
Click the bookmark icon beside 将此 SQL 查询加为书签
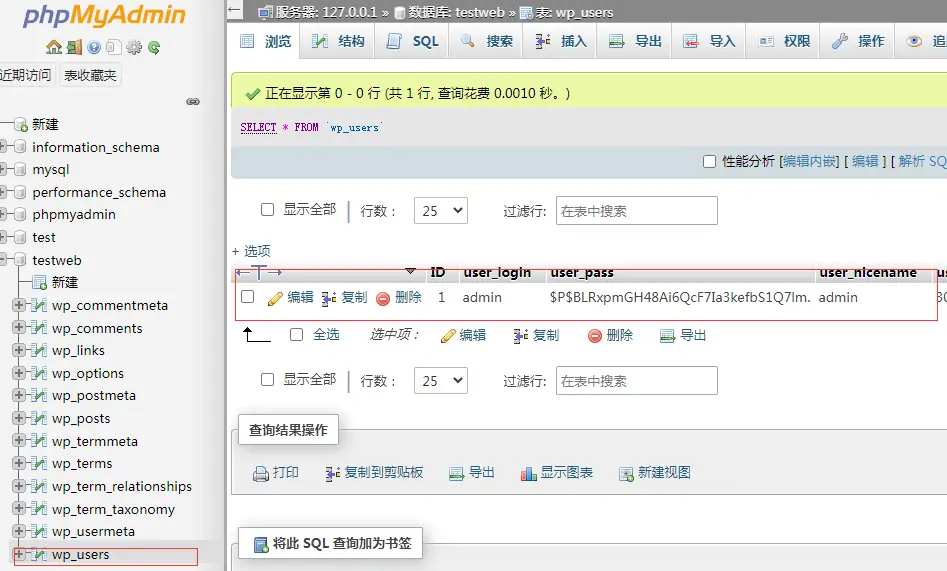coord(261,544)
